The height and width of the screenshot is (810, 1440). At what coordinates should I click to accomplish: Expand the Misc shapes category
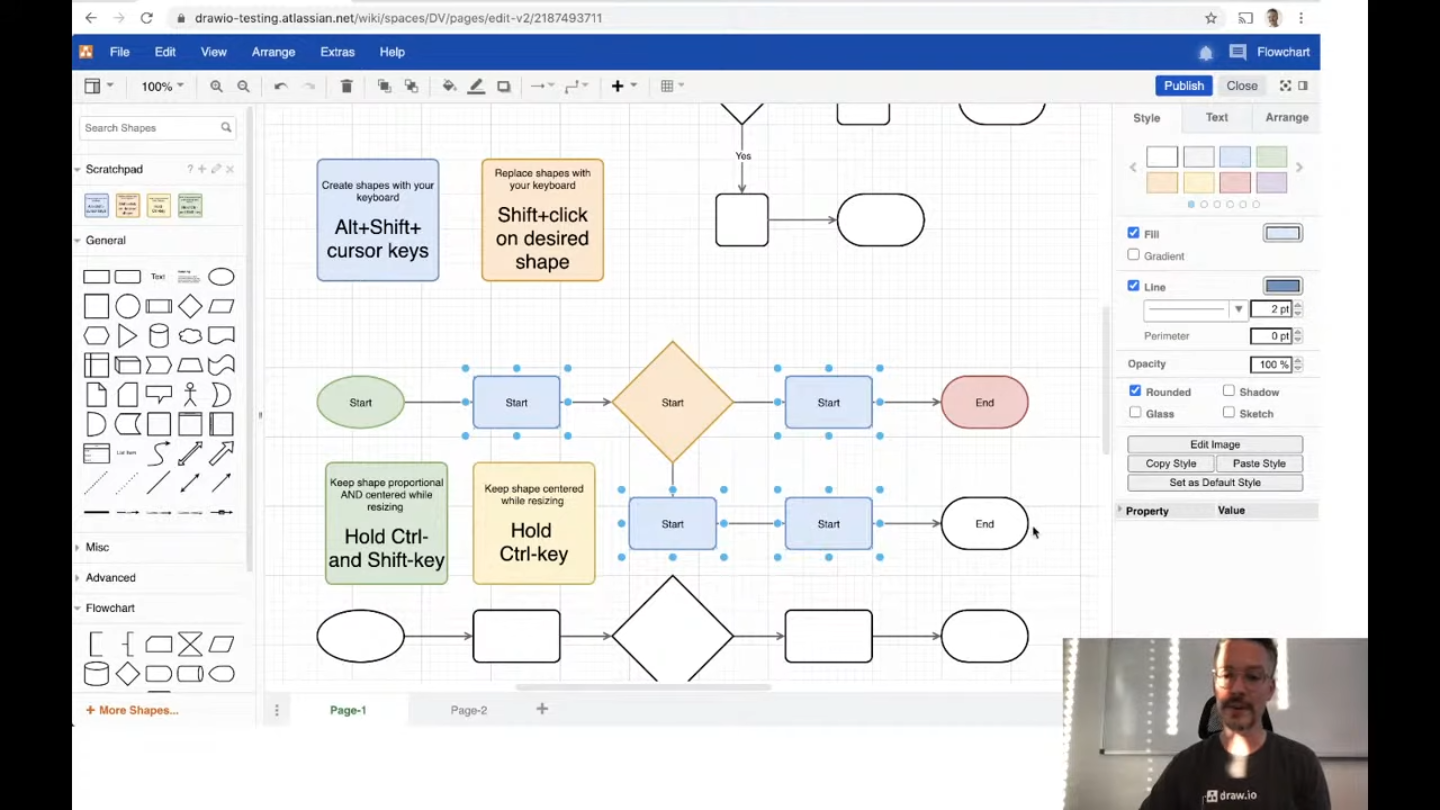coord(97,547)
